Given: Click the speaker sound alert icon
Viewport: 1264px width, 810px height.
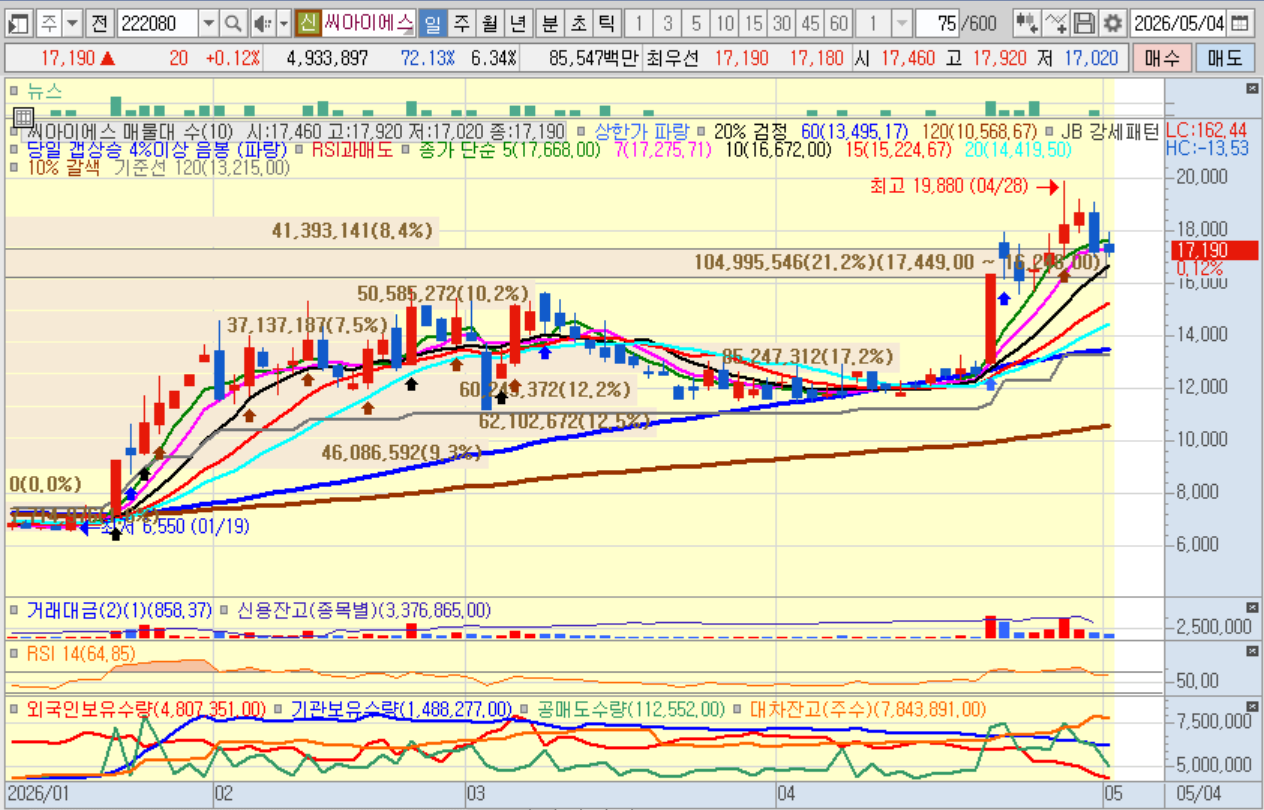Looking at the screenshot, I should [x=261, y=22].
